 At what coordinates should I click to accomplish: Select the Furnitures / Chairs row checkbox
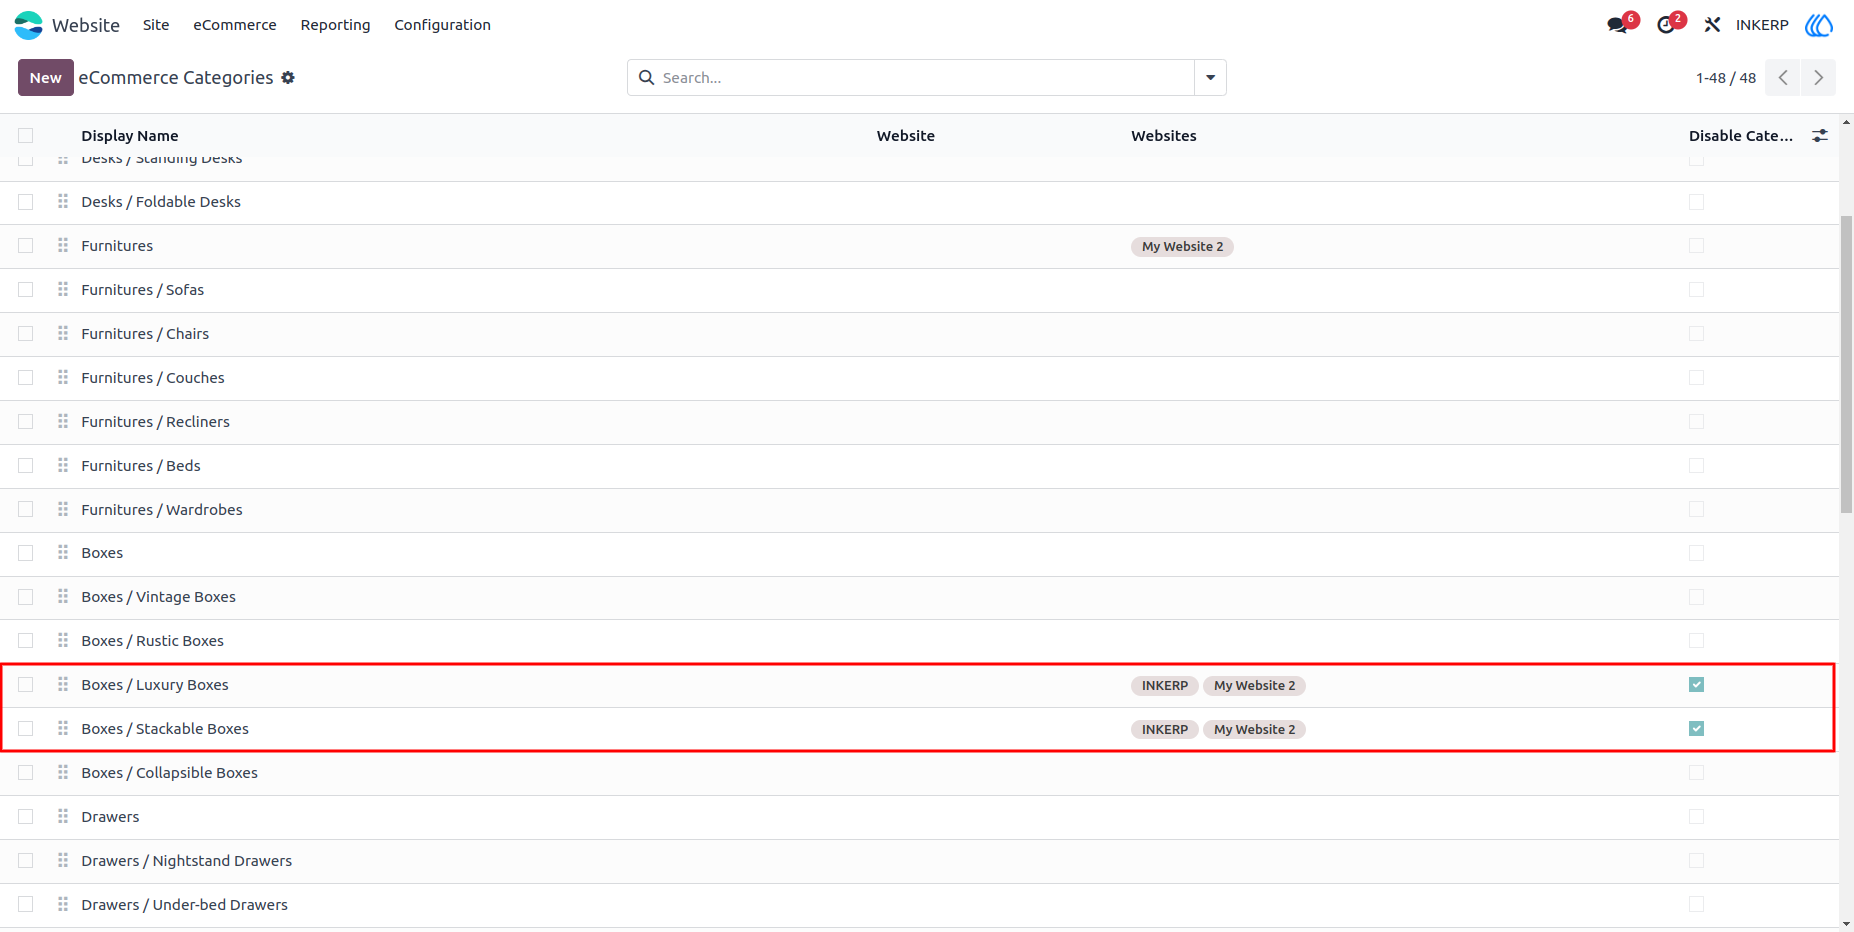point(26,334)
